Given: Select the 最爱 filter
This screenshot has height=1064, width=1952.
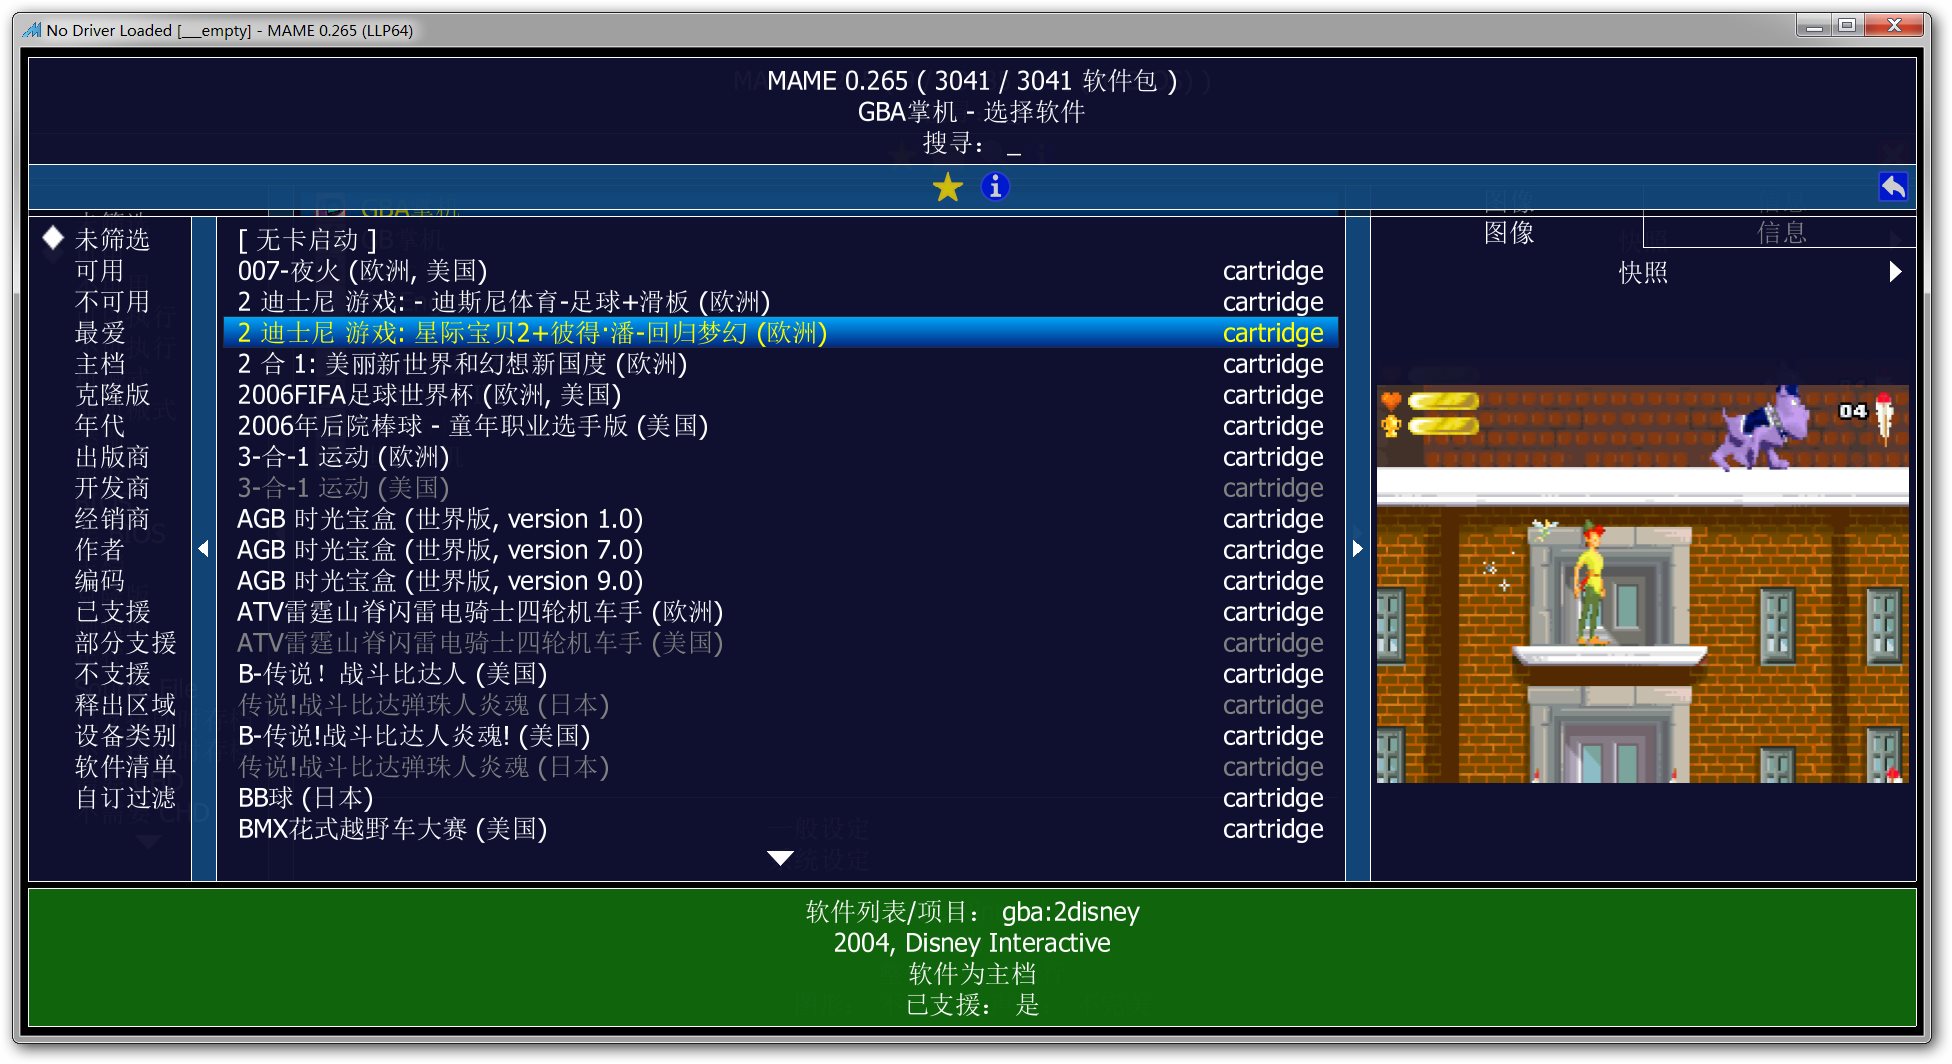Looking at the screenshot, I should [99, 333].
